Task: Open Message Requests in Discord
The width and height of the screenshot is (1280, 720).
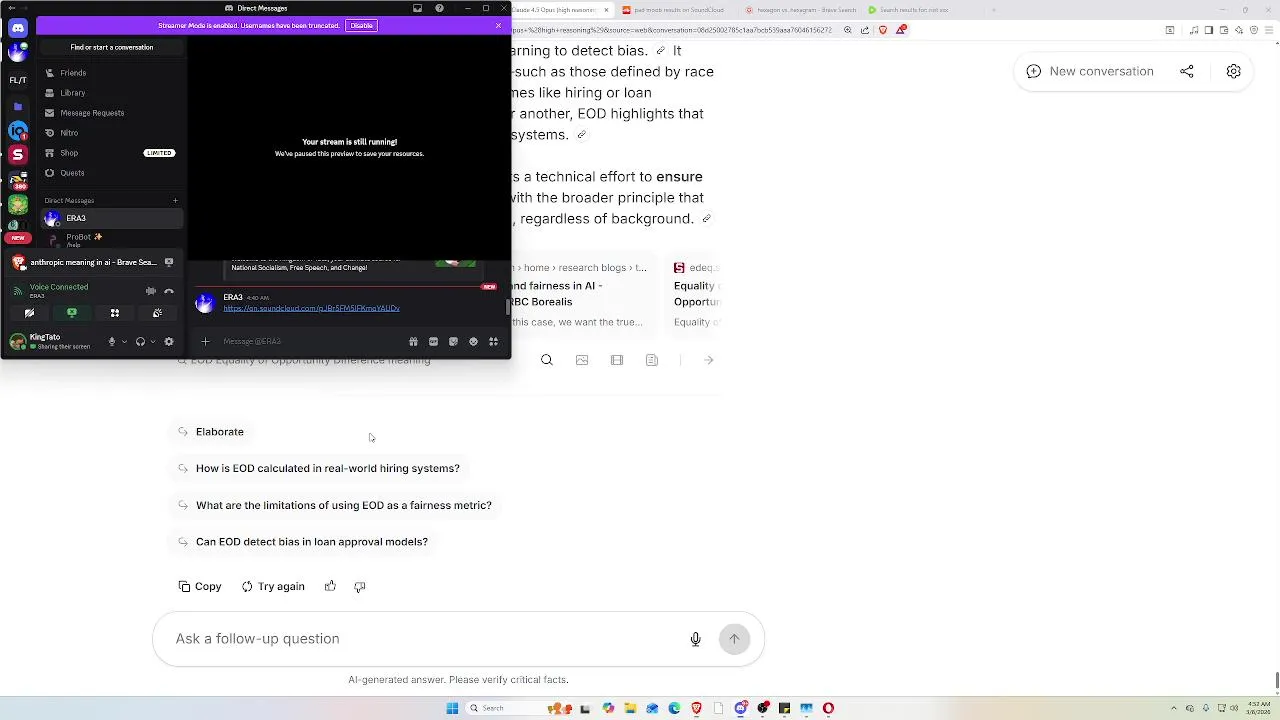Action: 111,113
